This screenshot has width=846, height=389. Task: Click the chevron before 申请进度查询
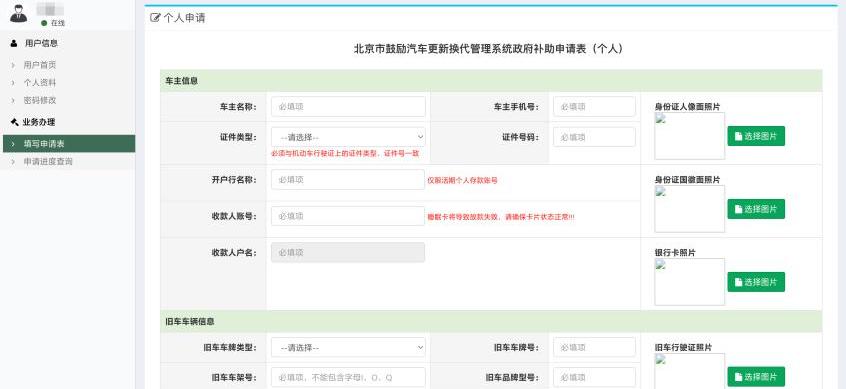13,161
